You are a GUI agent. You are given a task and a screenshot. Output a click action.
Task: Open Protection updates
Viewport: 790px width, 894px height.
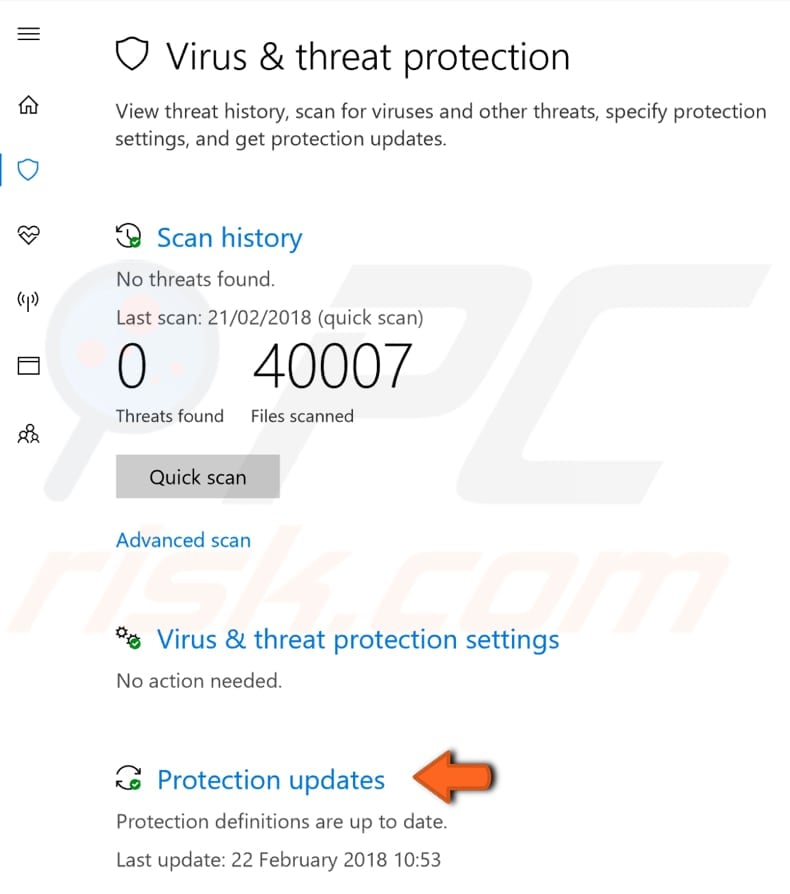[270, 779]
